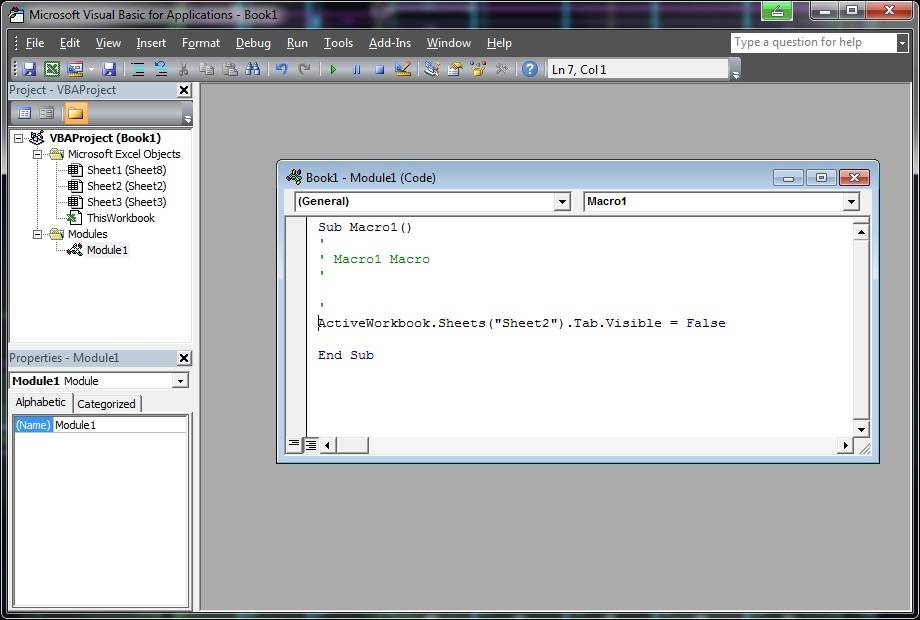Open the Object Browser toolbar icon
The height and width of the screenshot is (620, 920).
click(x=478, y=69)
